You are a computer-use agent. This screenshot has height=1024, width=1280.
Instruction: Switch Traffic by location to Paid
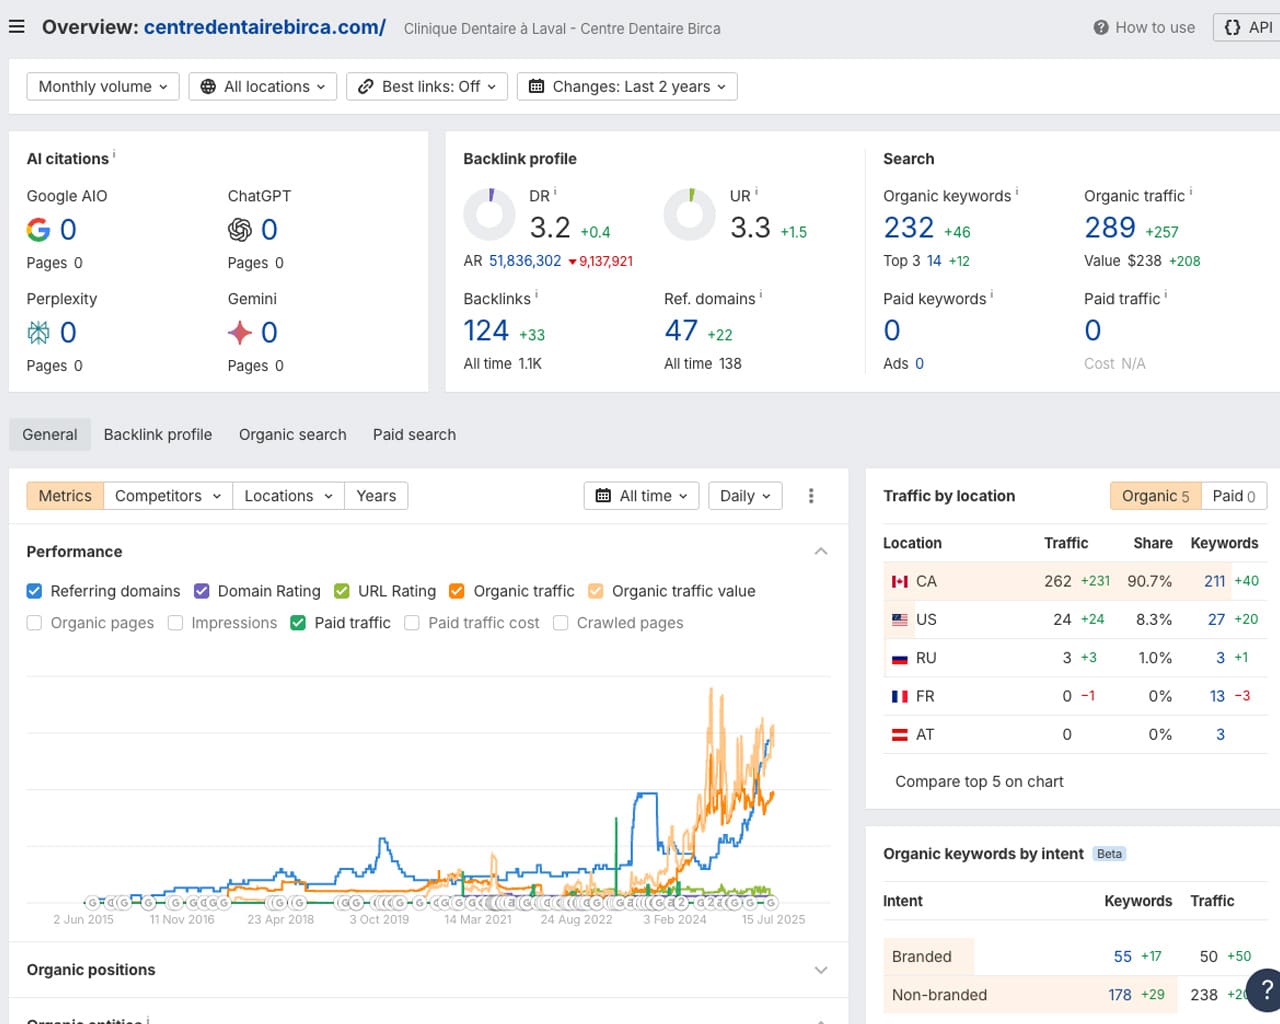point(1233,496)
